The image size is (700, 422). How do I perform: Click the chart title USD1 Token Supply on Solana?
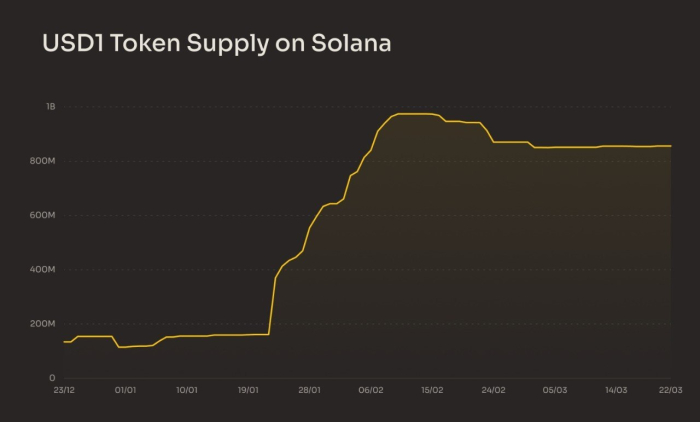pos(215,44)
